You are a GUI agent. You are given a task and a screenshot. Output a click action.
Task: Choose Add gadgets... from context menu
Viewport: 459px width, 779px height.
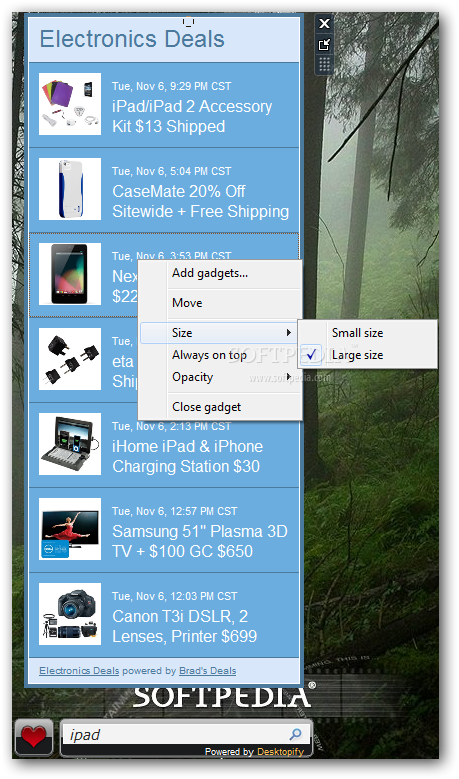coord(220,273)
